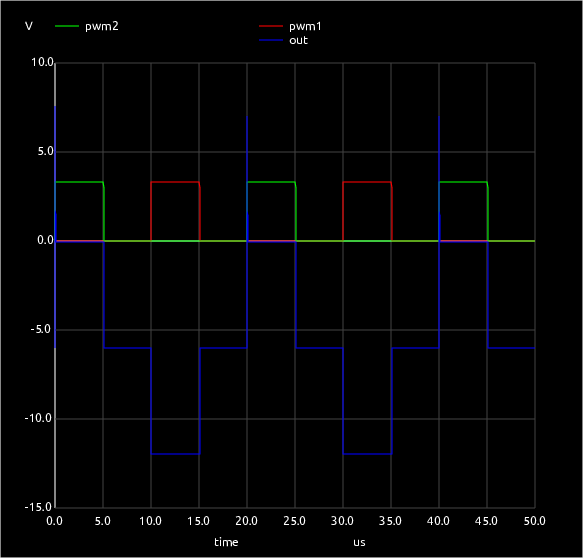Click the V axis unit label
The height and width of the screenshot is (558, 583).
[x=29, y=26]
